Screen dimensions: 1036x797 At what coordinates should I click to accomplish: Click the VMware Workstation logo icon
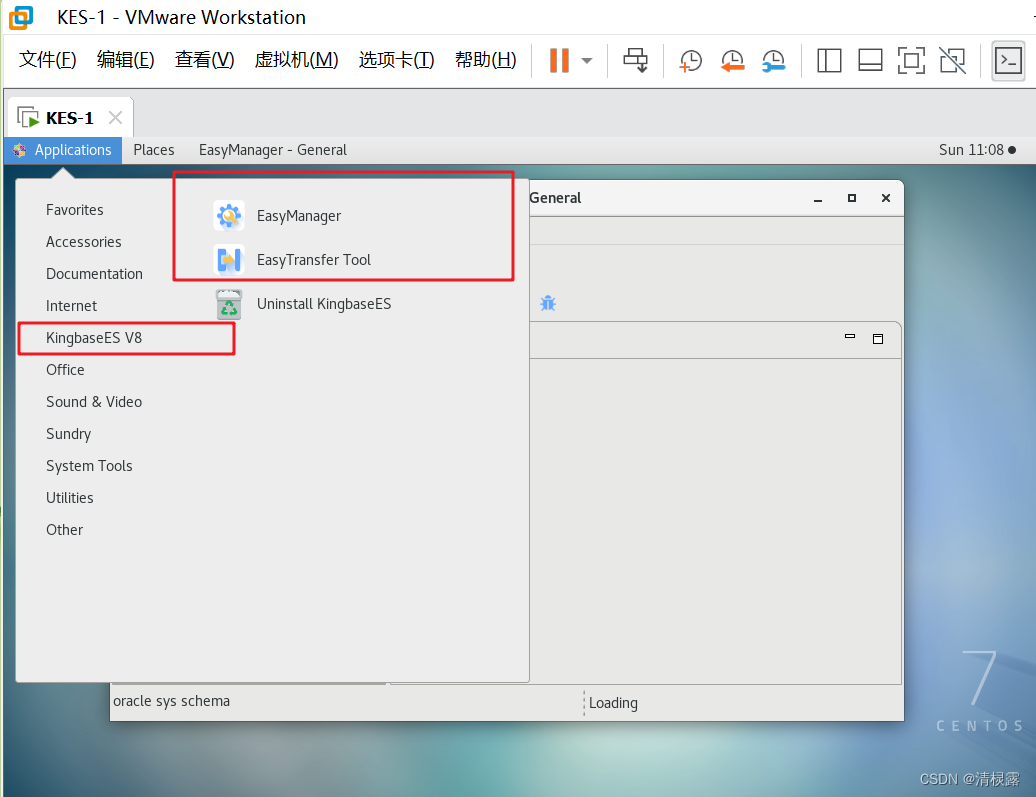tap(20, 18)
